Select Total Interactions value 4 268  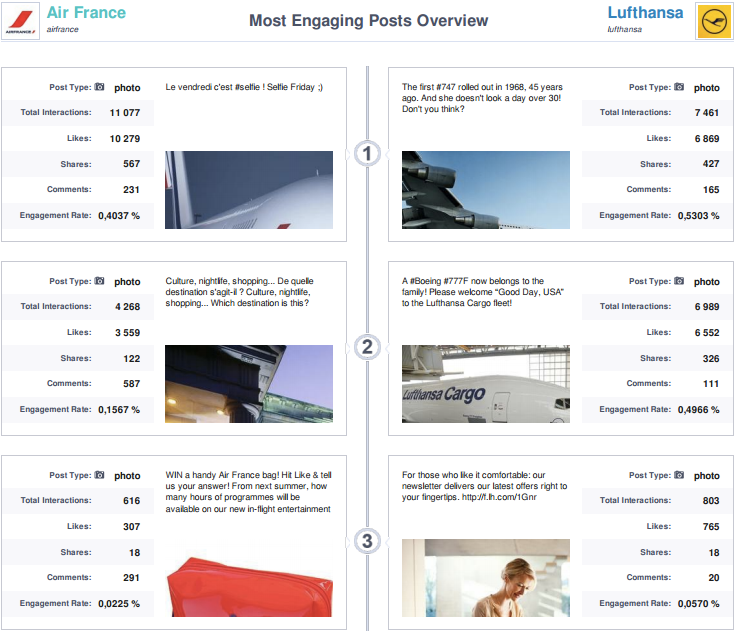pyautogui.click(x=128, y=307)
